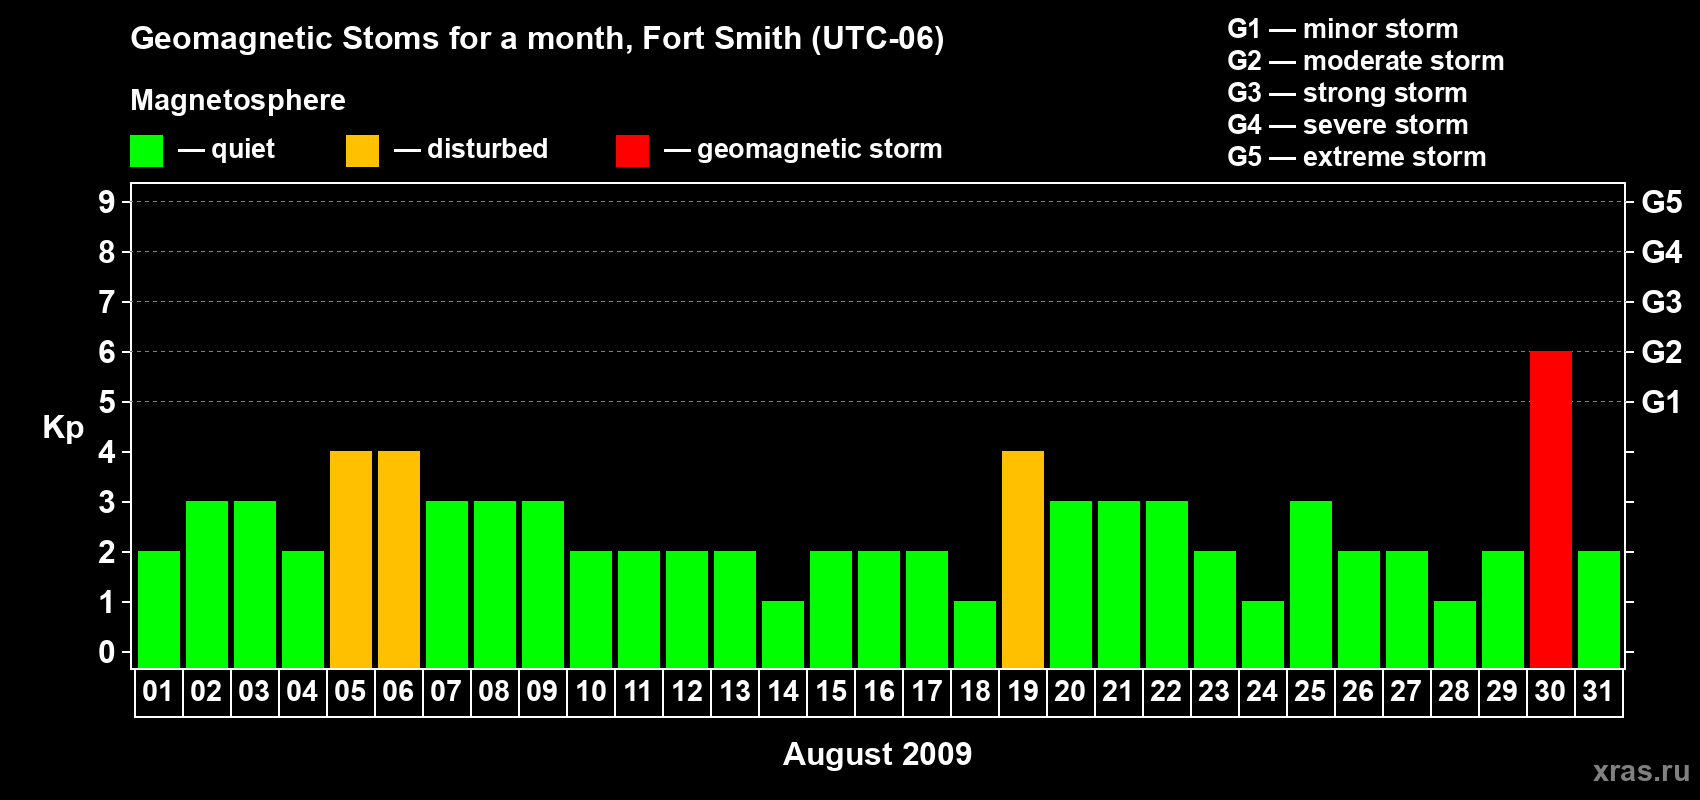Click the green bar for day 31
This screenshot has height=800, width=1700.
pos(1598,610)
